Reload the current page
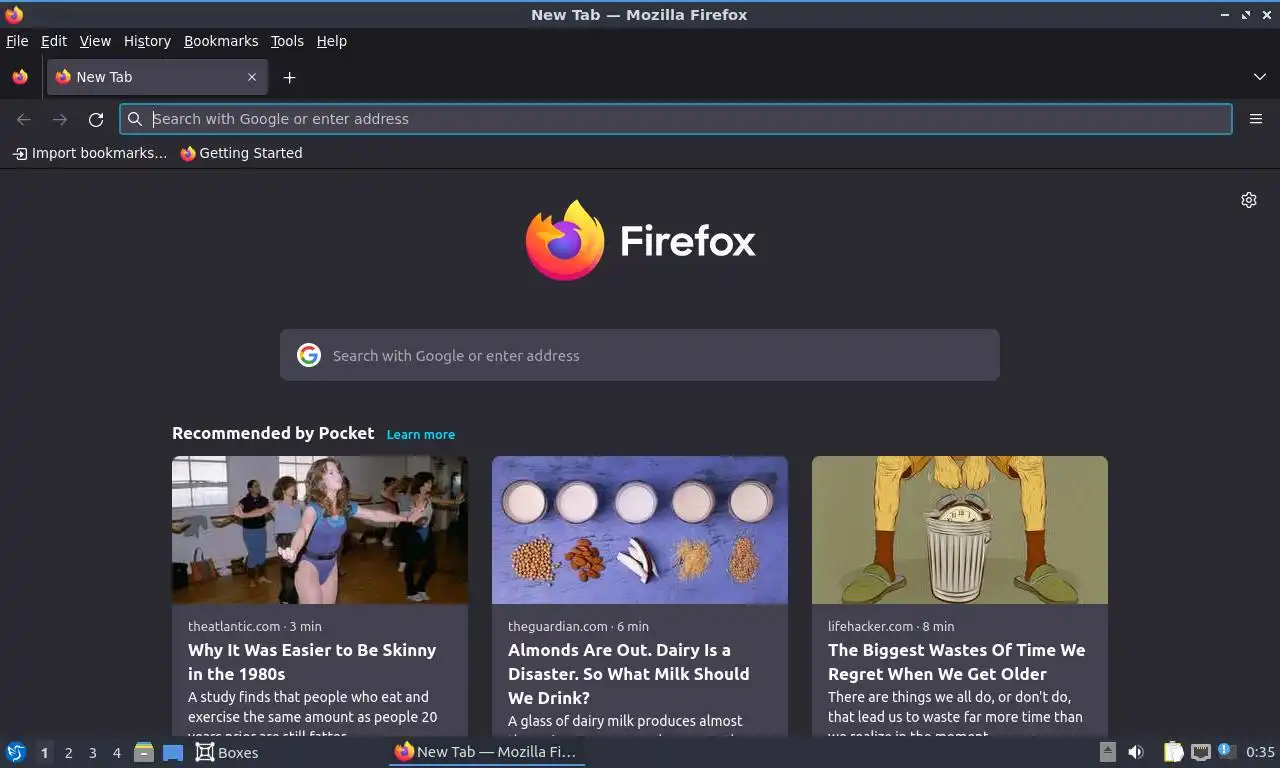The image size is (1280, 768). (96, 119)
